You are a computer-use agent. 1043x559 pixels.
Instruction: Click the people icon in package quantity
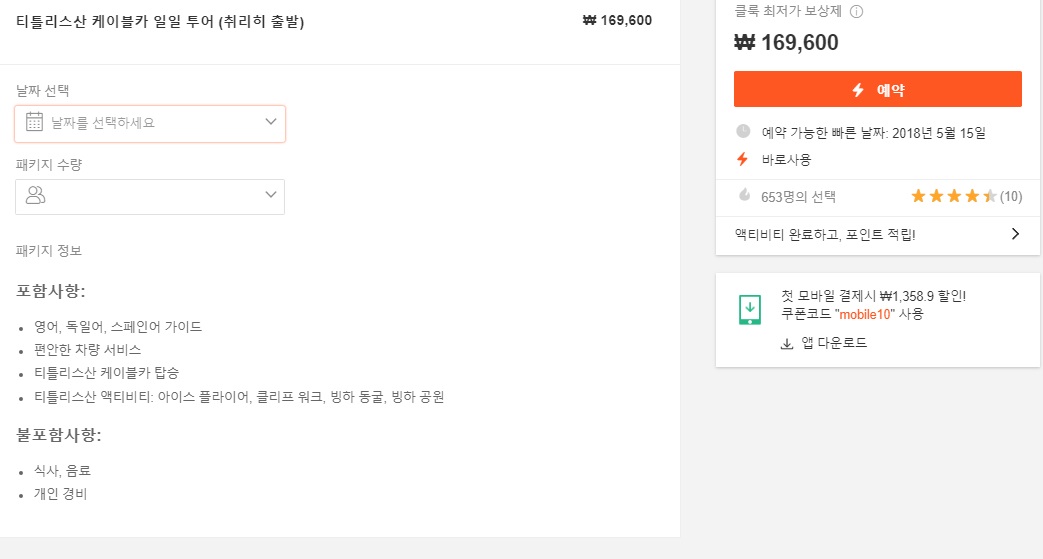[35, 195]
